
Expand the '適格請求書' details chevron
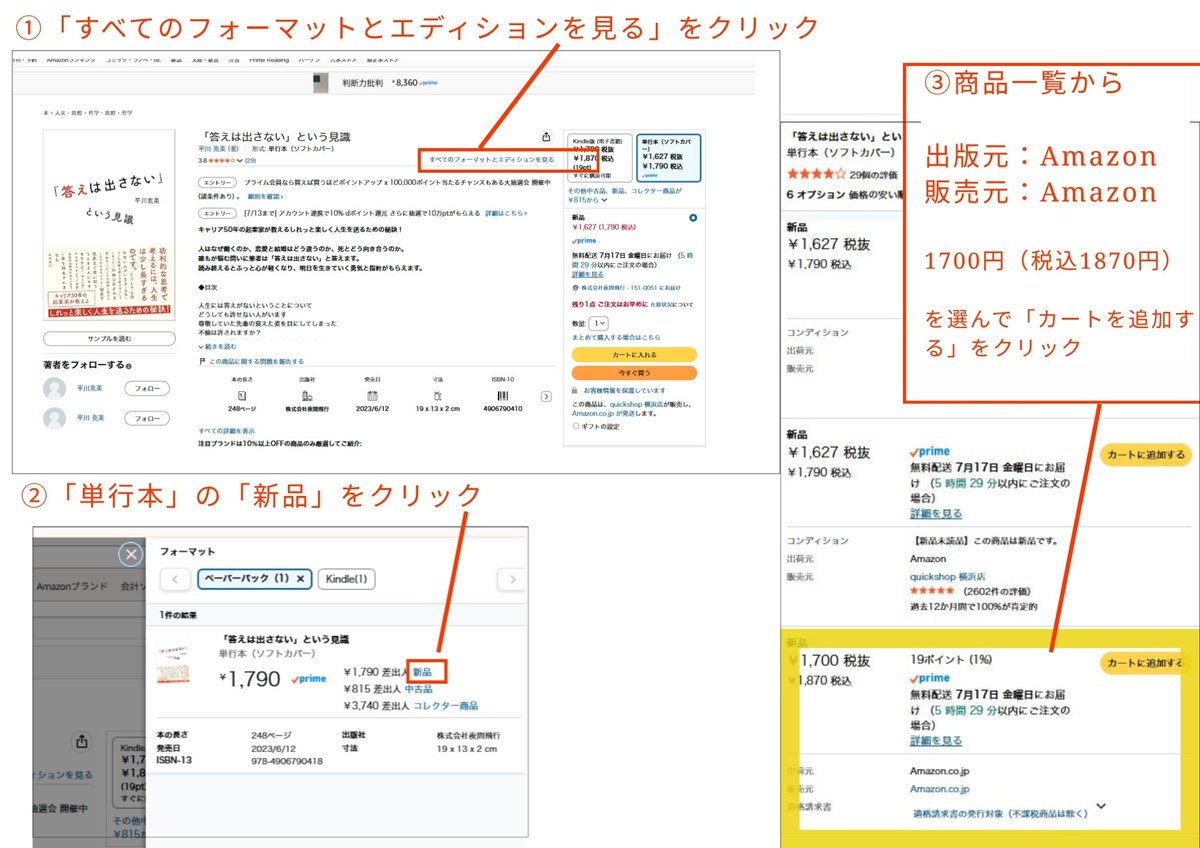tap(1101, 805)
